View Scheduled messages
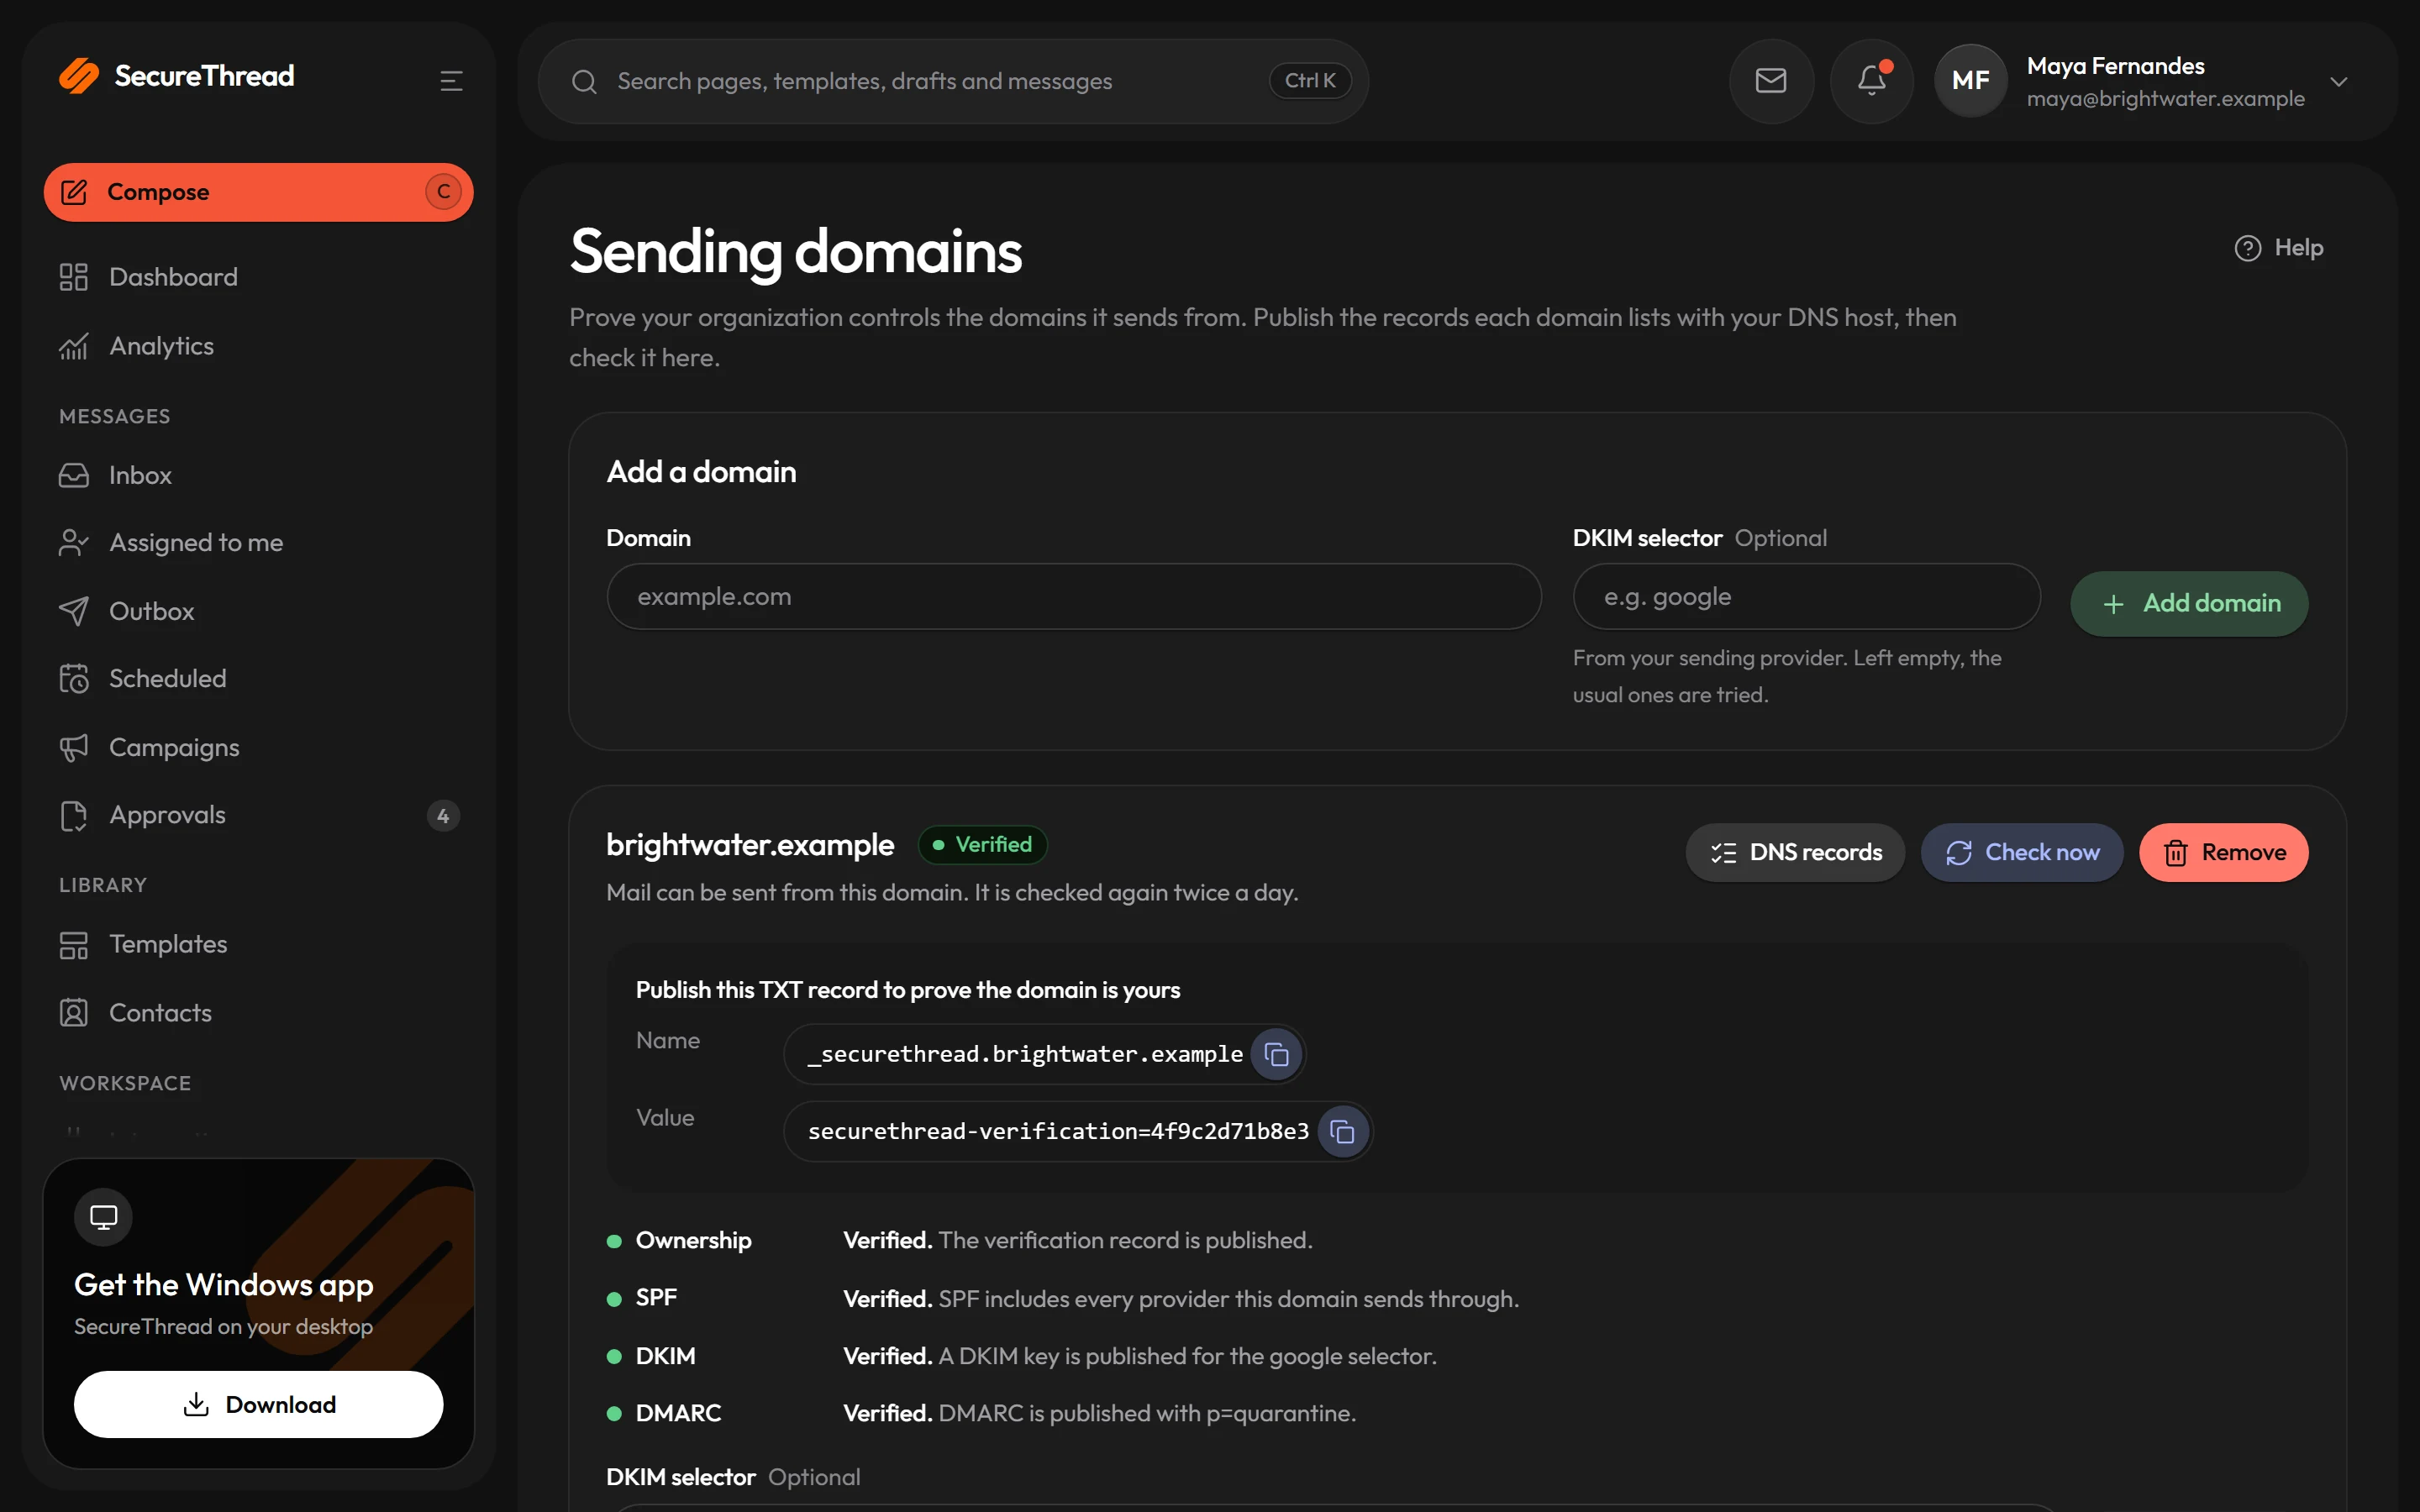The height and width of the screenshot is (1512, 2420). [x=258, y=679]
